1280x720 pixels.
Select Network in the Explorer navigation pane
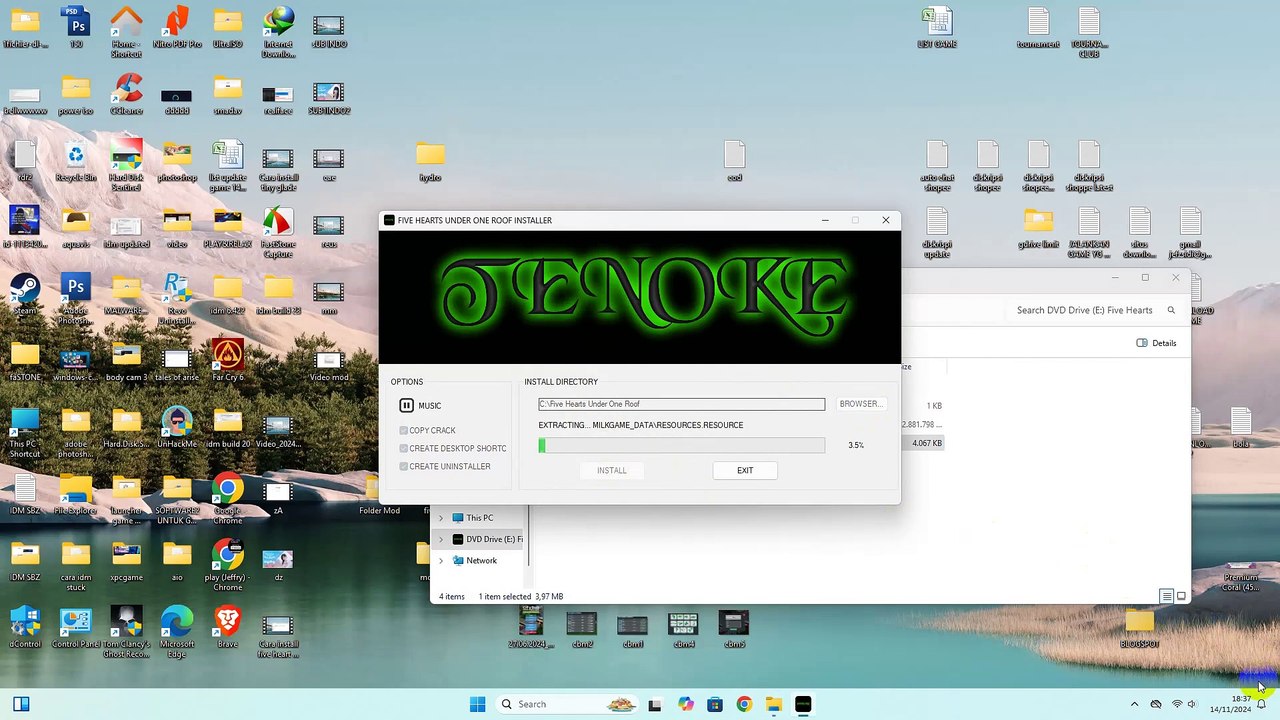481,560
